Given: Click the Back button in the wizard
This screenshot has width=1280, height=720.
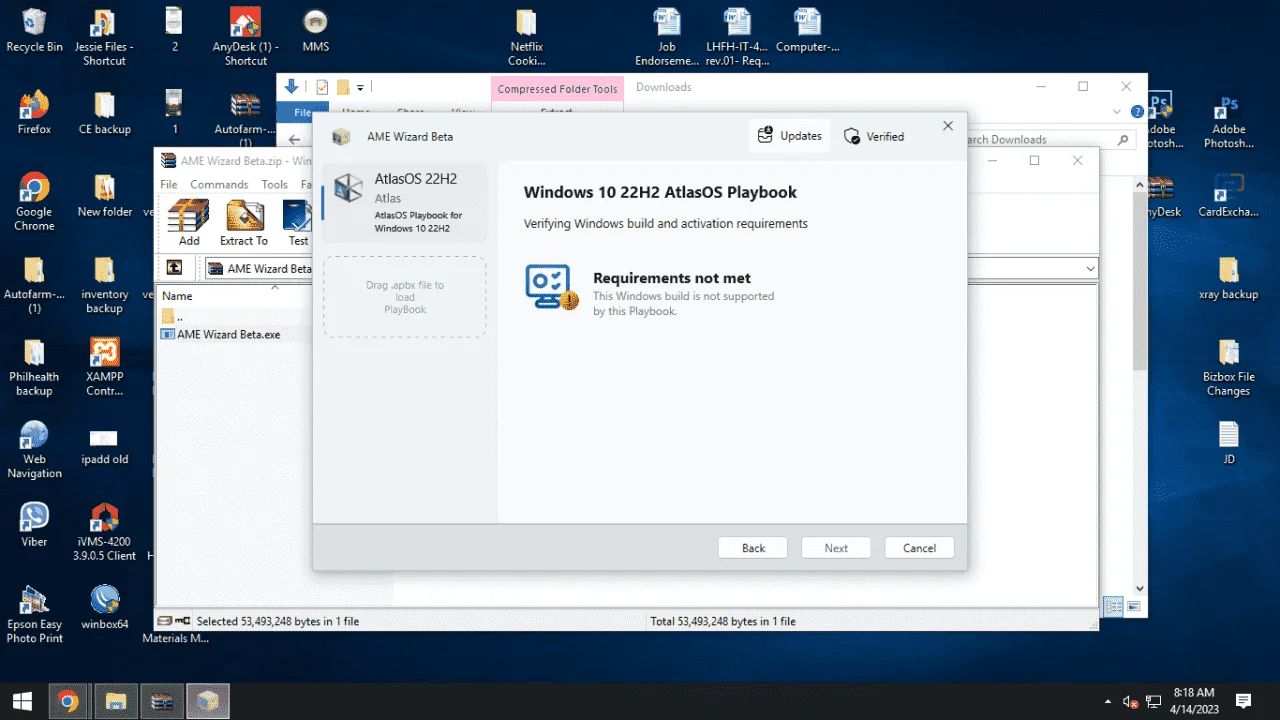Looking at the screenshot, I should point(753,548).
